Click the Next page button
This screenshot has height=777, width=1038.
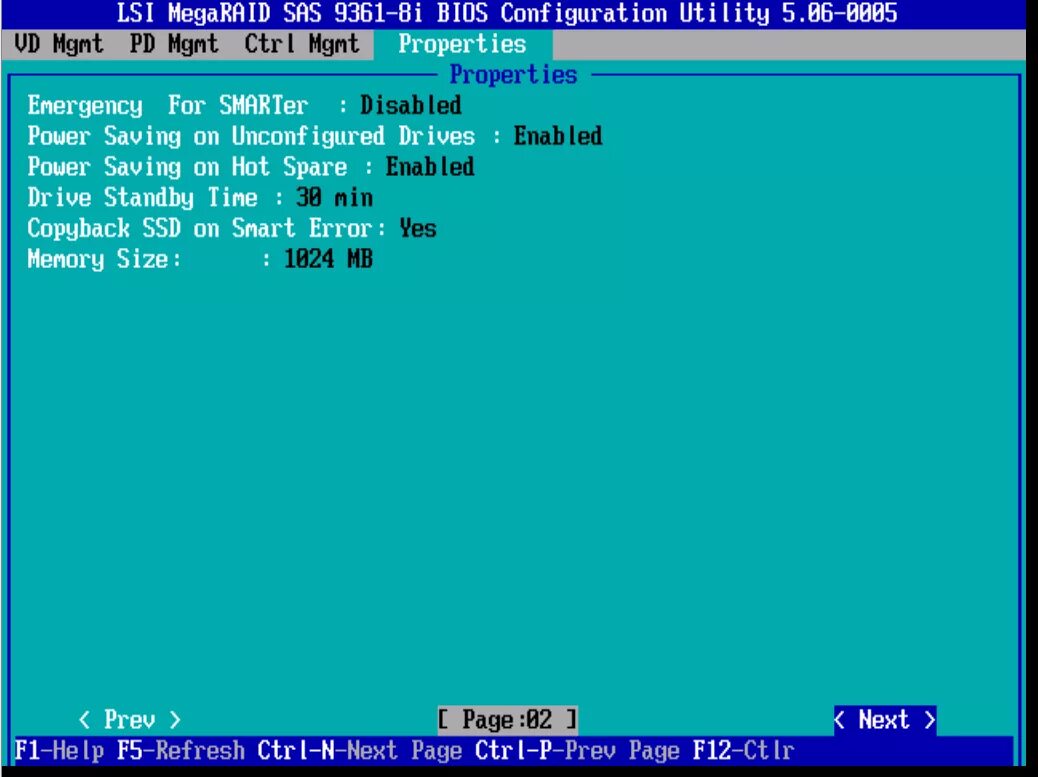[x=885, y=719]
